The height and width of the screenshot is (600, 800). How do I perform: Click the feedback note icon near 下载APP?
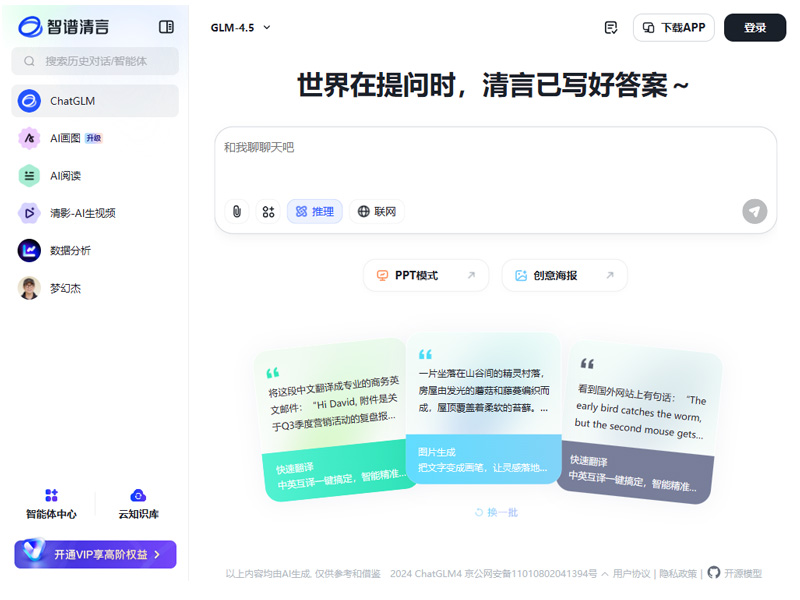610,27
